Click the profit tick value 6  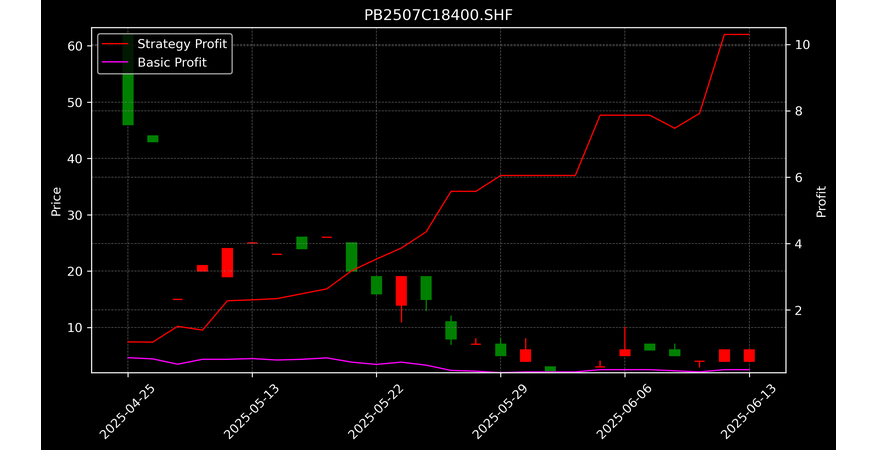pos(798,177)
